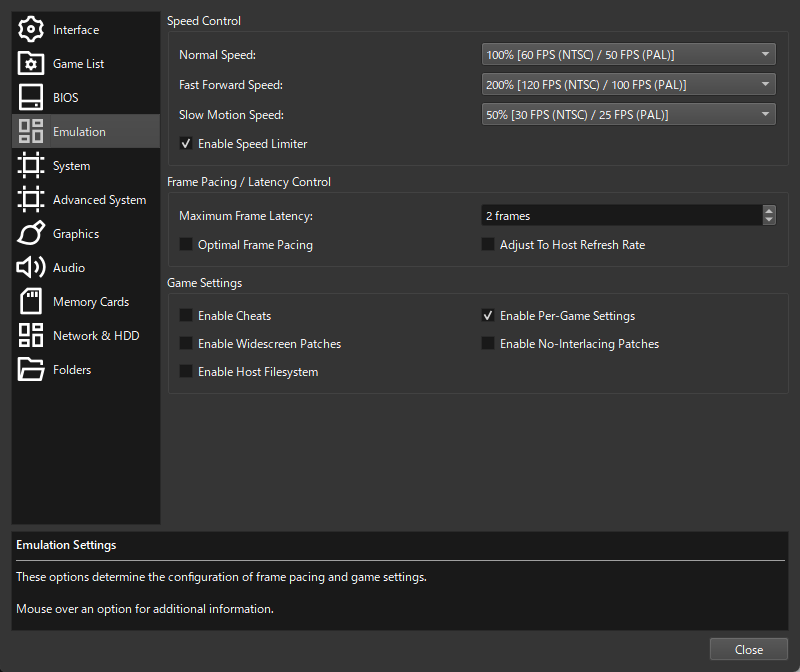Click the Maximum Frame Latency field
This screenshot has width=800, height=672.
pos(622,215)
